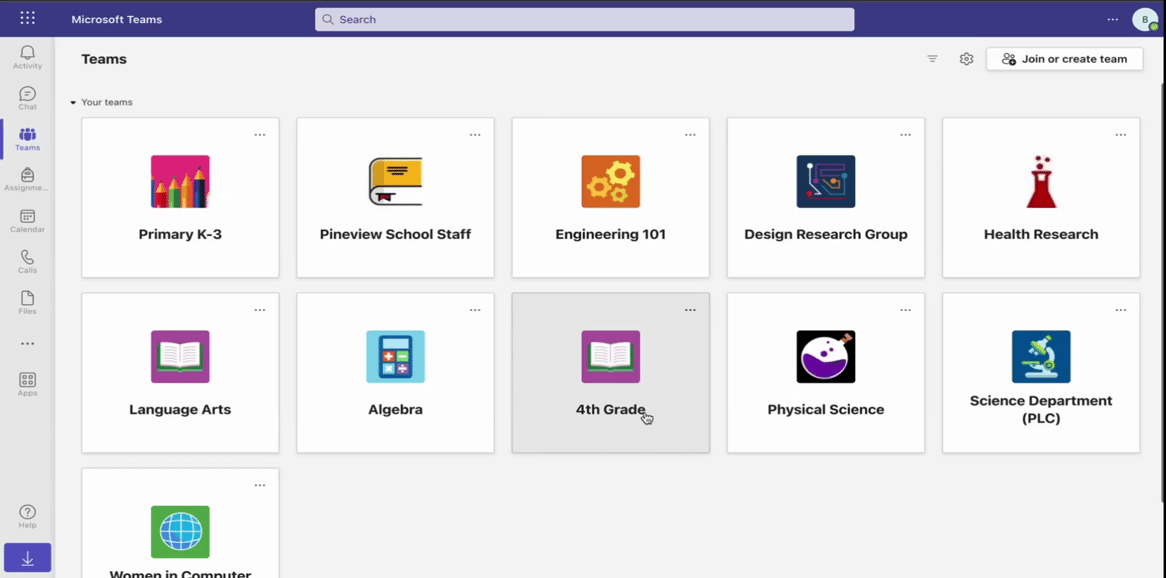
Task: Show more apps via sidebar ellipsis
Action: click(x=27, y=344)
